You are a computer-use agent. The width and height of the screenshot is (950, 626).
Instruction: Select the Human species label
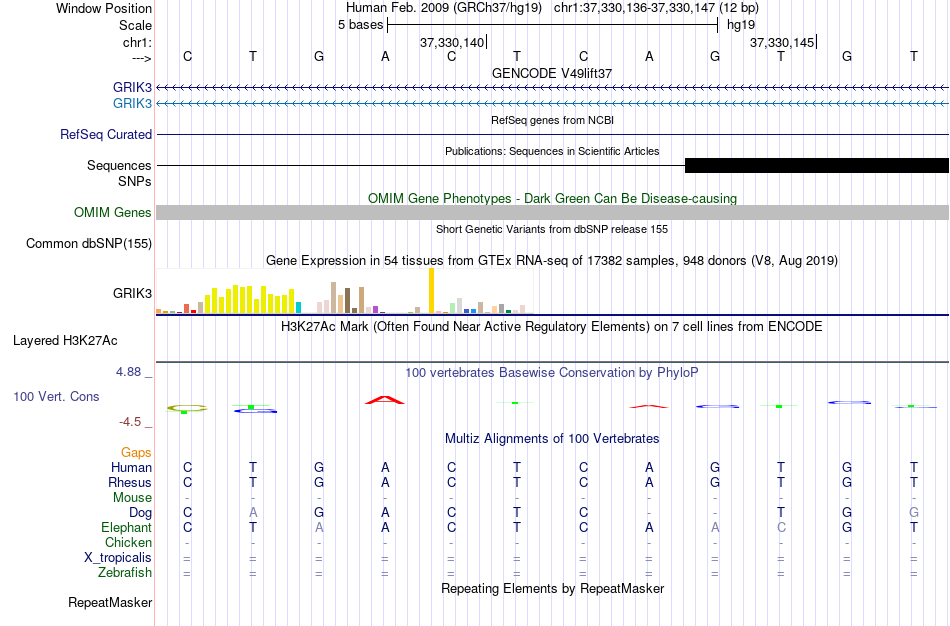(x=131, y=467)
